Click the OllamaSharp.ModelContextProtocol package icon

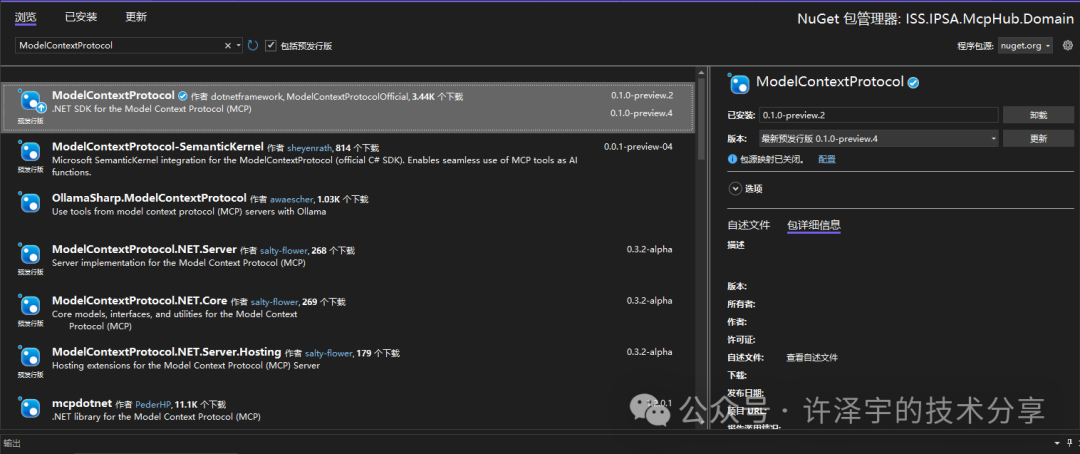tap(30, 202)
